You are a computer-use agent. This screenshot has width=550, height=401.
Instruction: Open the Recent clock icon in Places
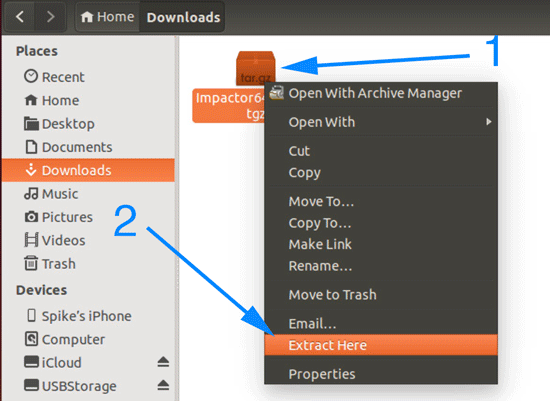click(31, 76)
